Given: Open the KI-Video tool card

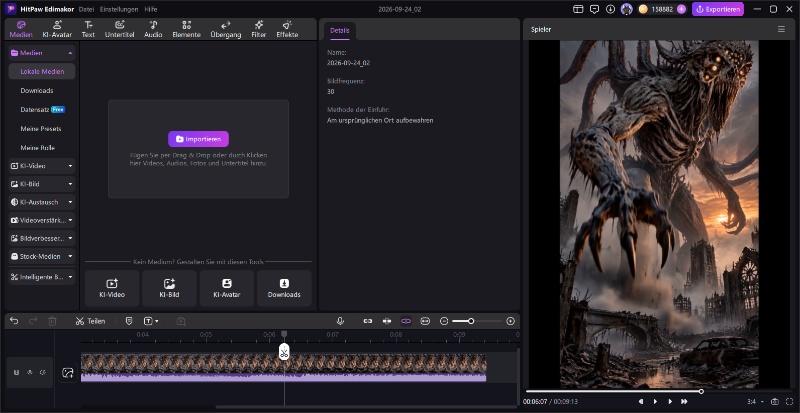Looking at the screenshot, I should coord(112,288).
